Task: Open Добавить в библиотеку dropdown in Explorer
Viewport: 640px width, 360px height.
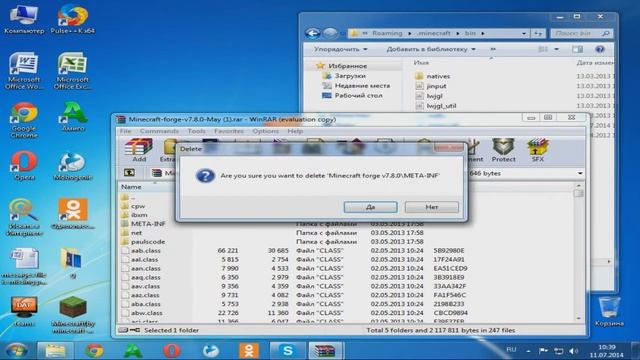Action: [x=431, y=49]
